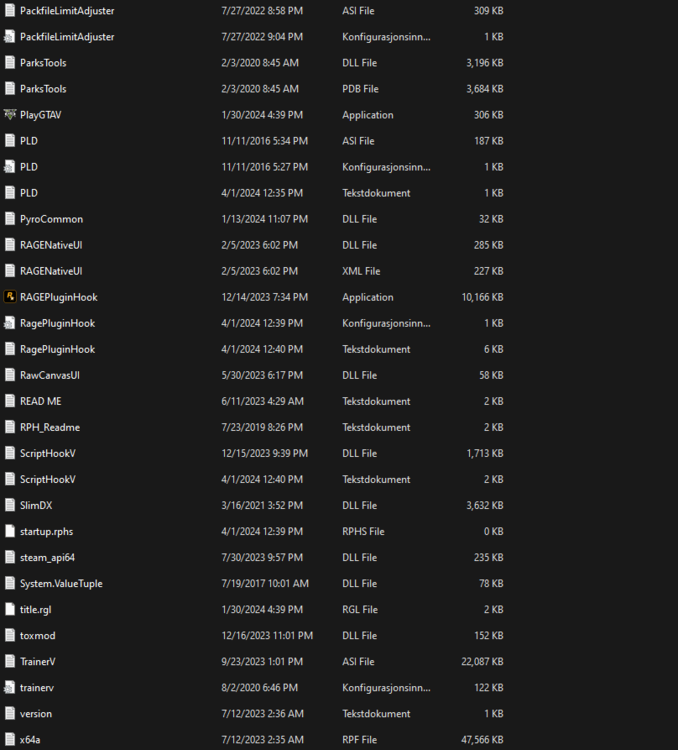Click the blank startup.rphs file icon
The height and width of the screenshot is (750, 678).
[x=10, y=531]
